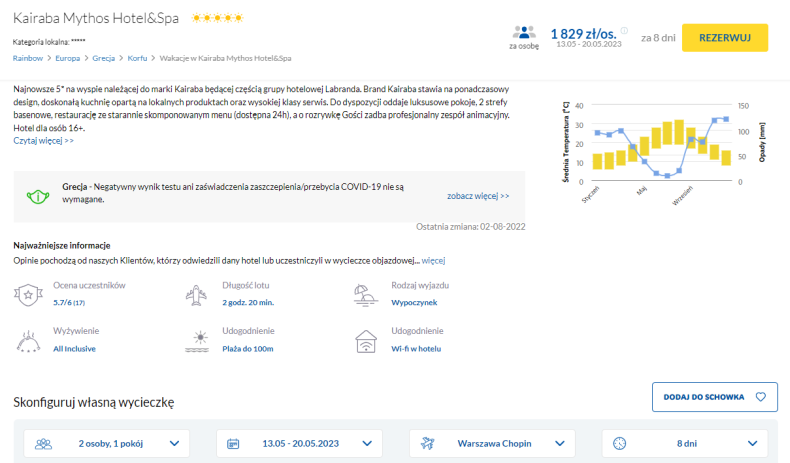790x463 pixels.
Task: Click the 'Kategoria lokalna: *****' text
Action: [x=49, y=42]
